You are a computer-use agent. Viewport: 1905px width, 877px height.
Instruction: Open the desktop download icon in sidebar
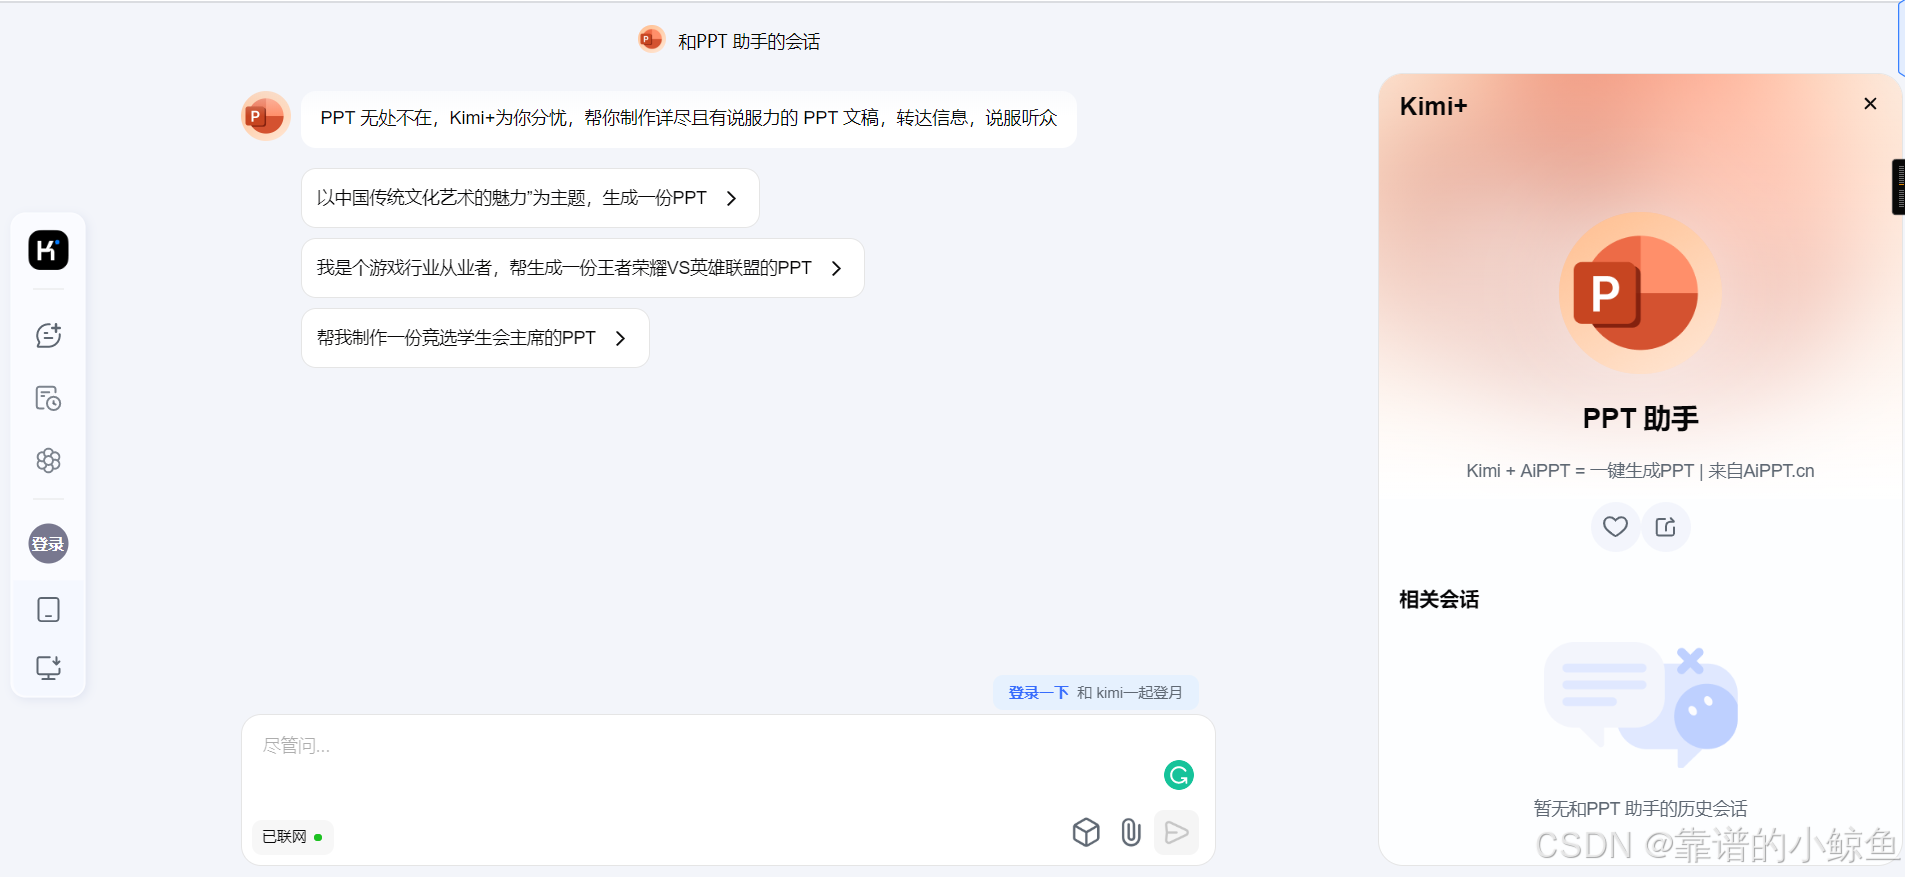[x=48, y=667]
